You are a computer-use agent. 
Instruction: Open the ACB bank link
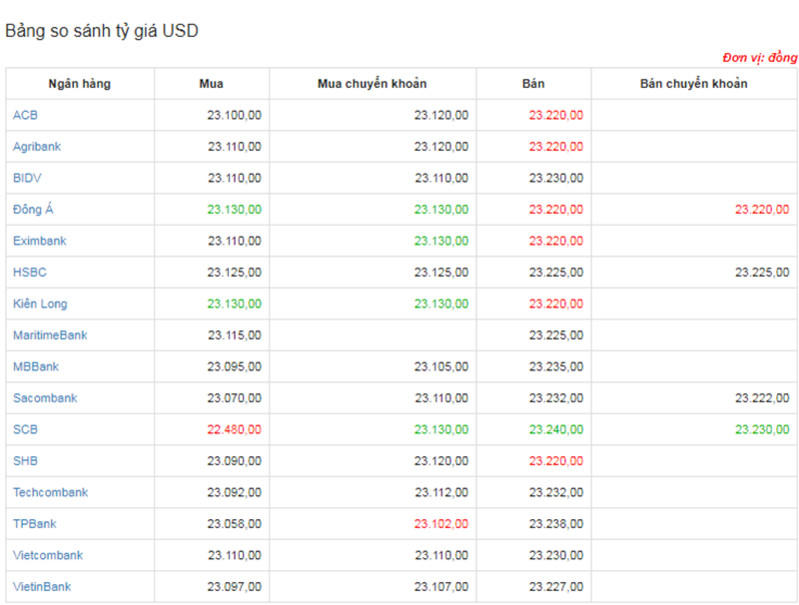pos(25,115)
